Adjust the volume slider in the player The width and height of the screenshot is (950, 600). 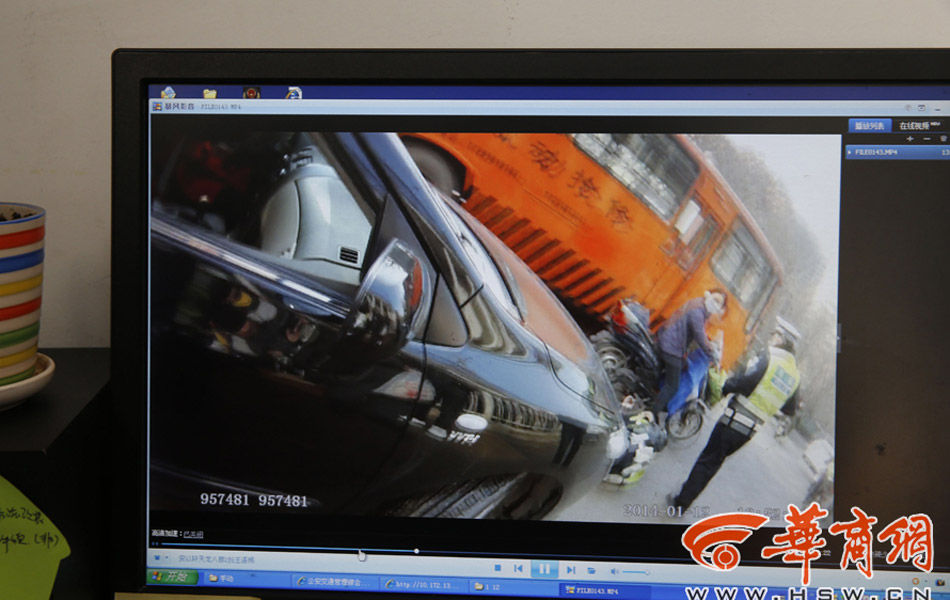click(635, 572)
